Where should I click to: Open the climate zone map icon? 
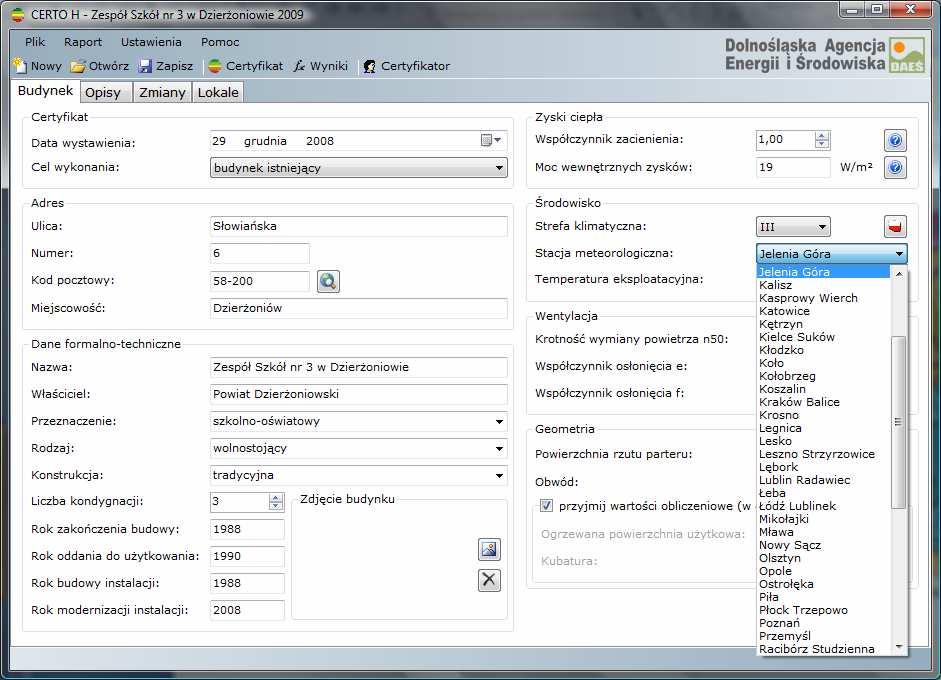(x=895, y=227)
